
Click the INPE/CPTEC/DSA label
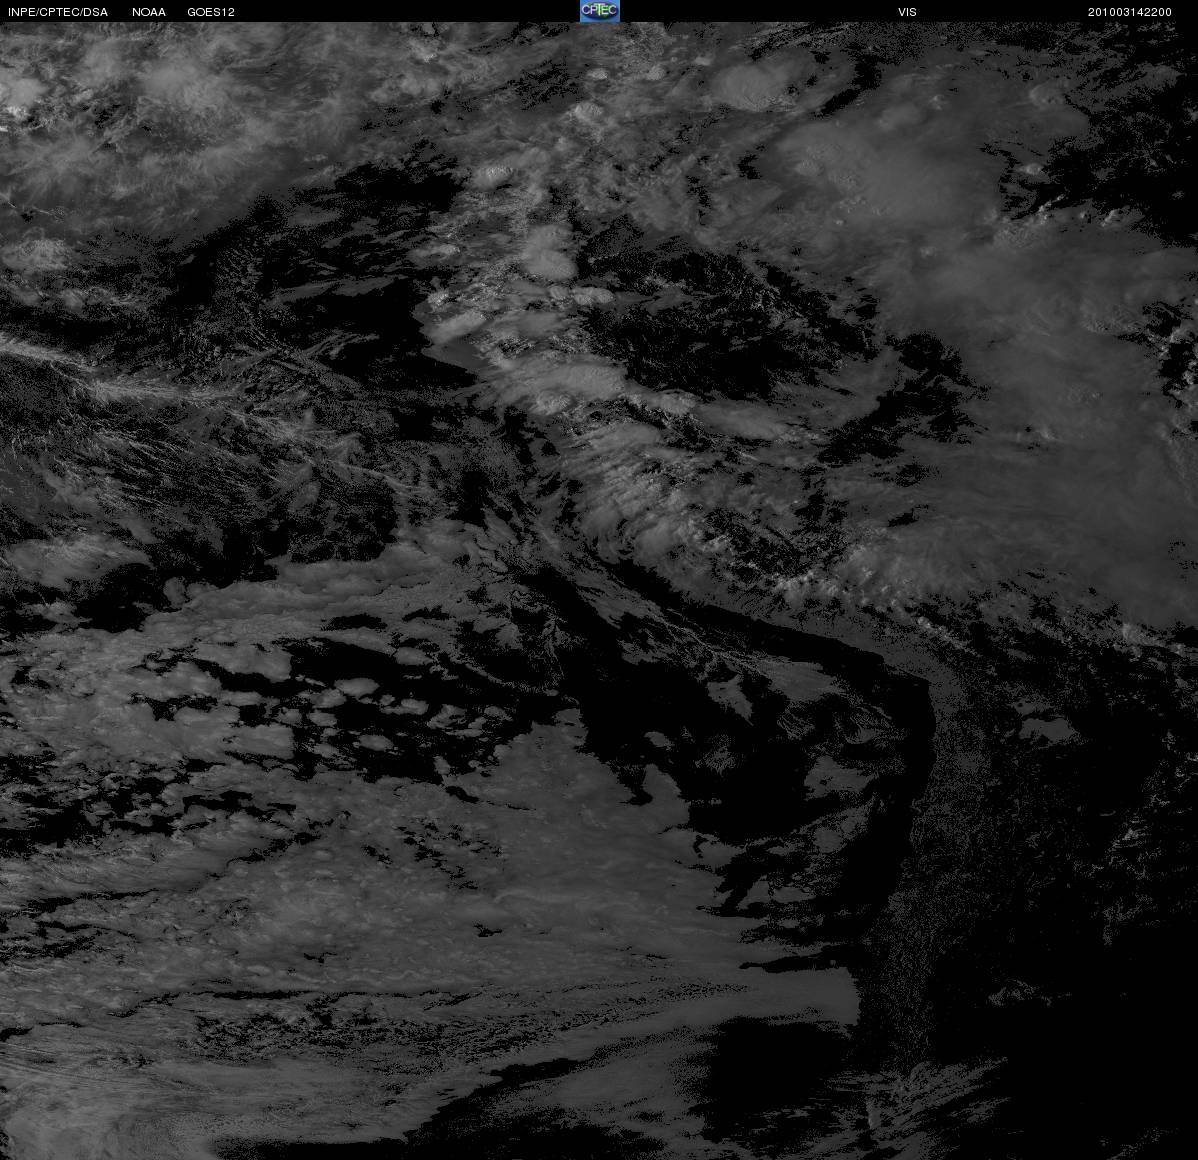pos(58,12)
